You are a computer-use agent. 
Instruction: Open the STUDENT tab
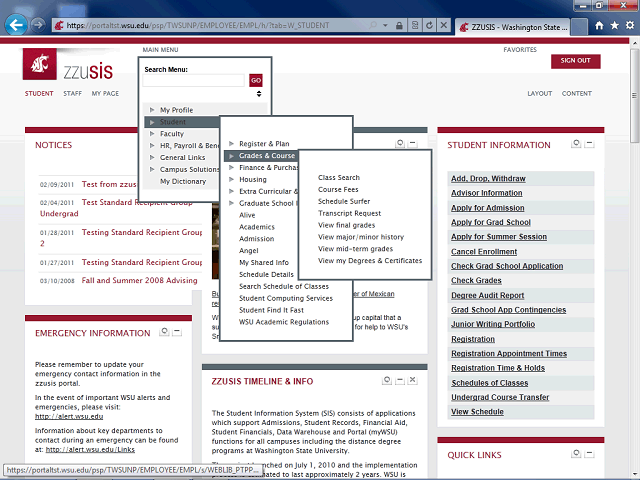(39, 93)
